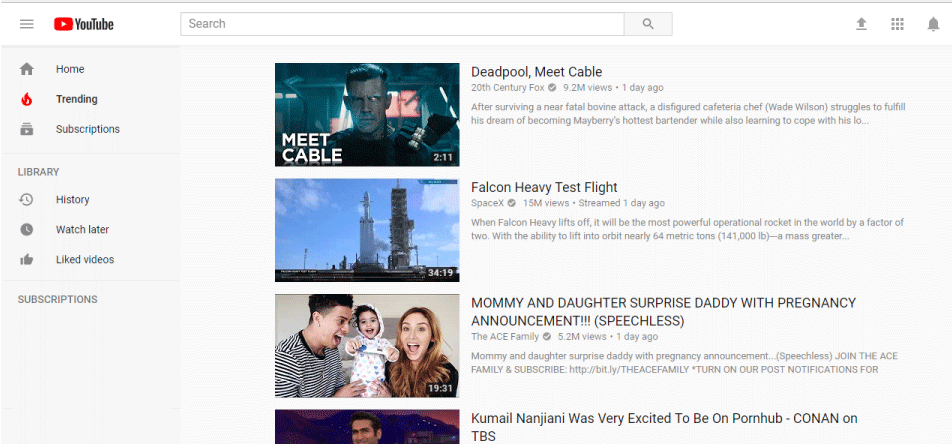Click the upload video icon
Screen dimensions: 952x444
861,24
